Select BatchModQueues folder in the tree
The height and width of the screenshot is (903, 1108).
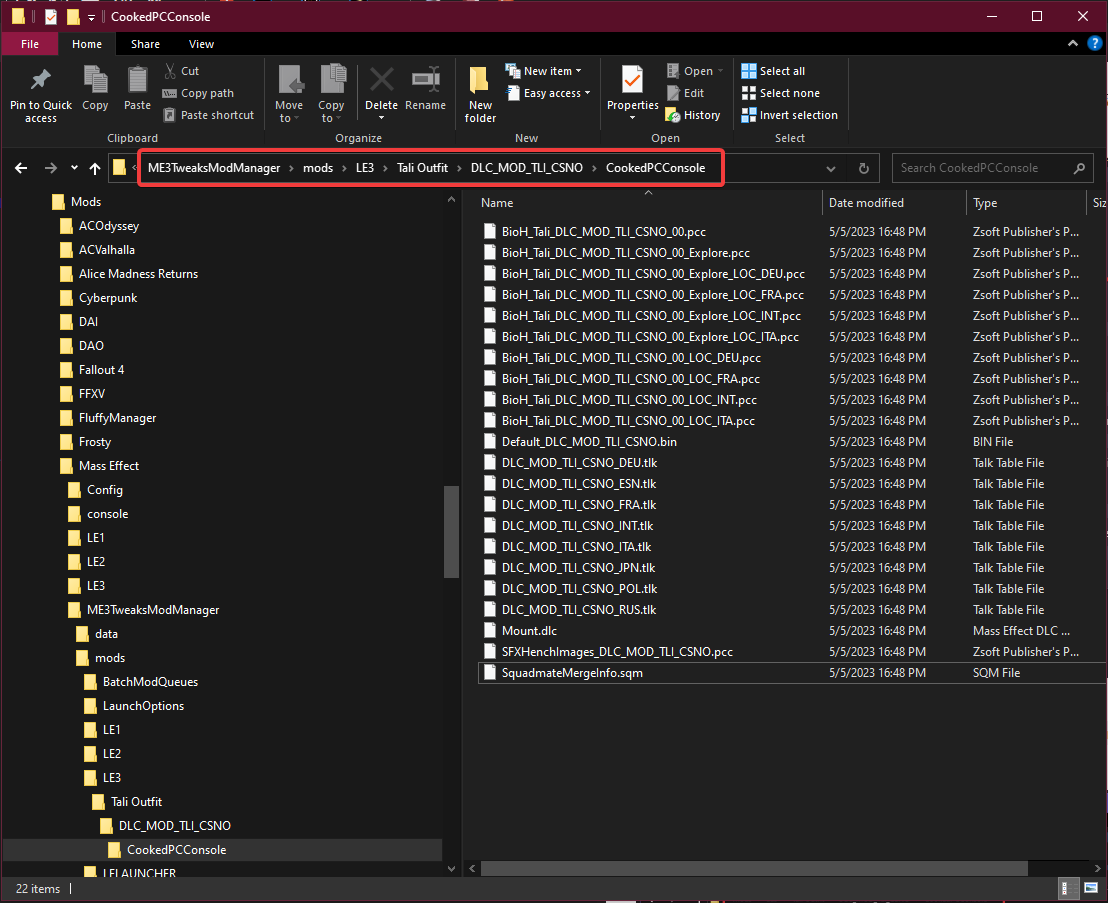click(151, 682)
